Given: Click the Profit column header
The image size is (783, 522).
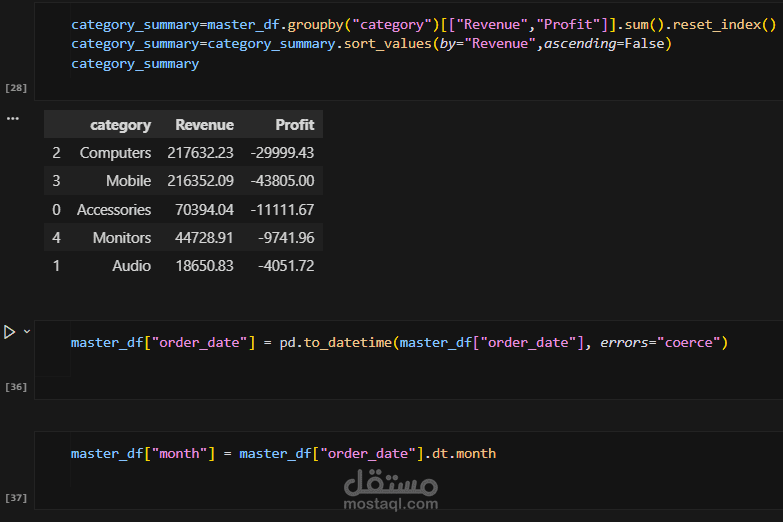Looking at the screenshot, I should coord(294,125).
